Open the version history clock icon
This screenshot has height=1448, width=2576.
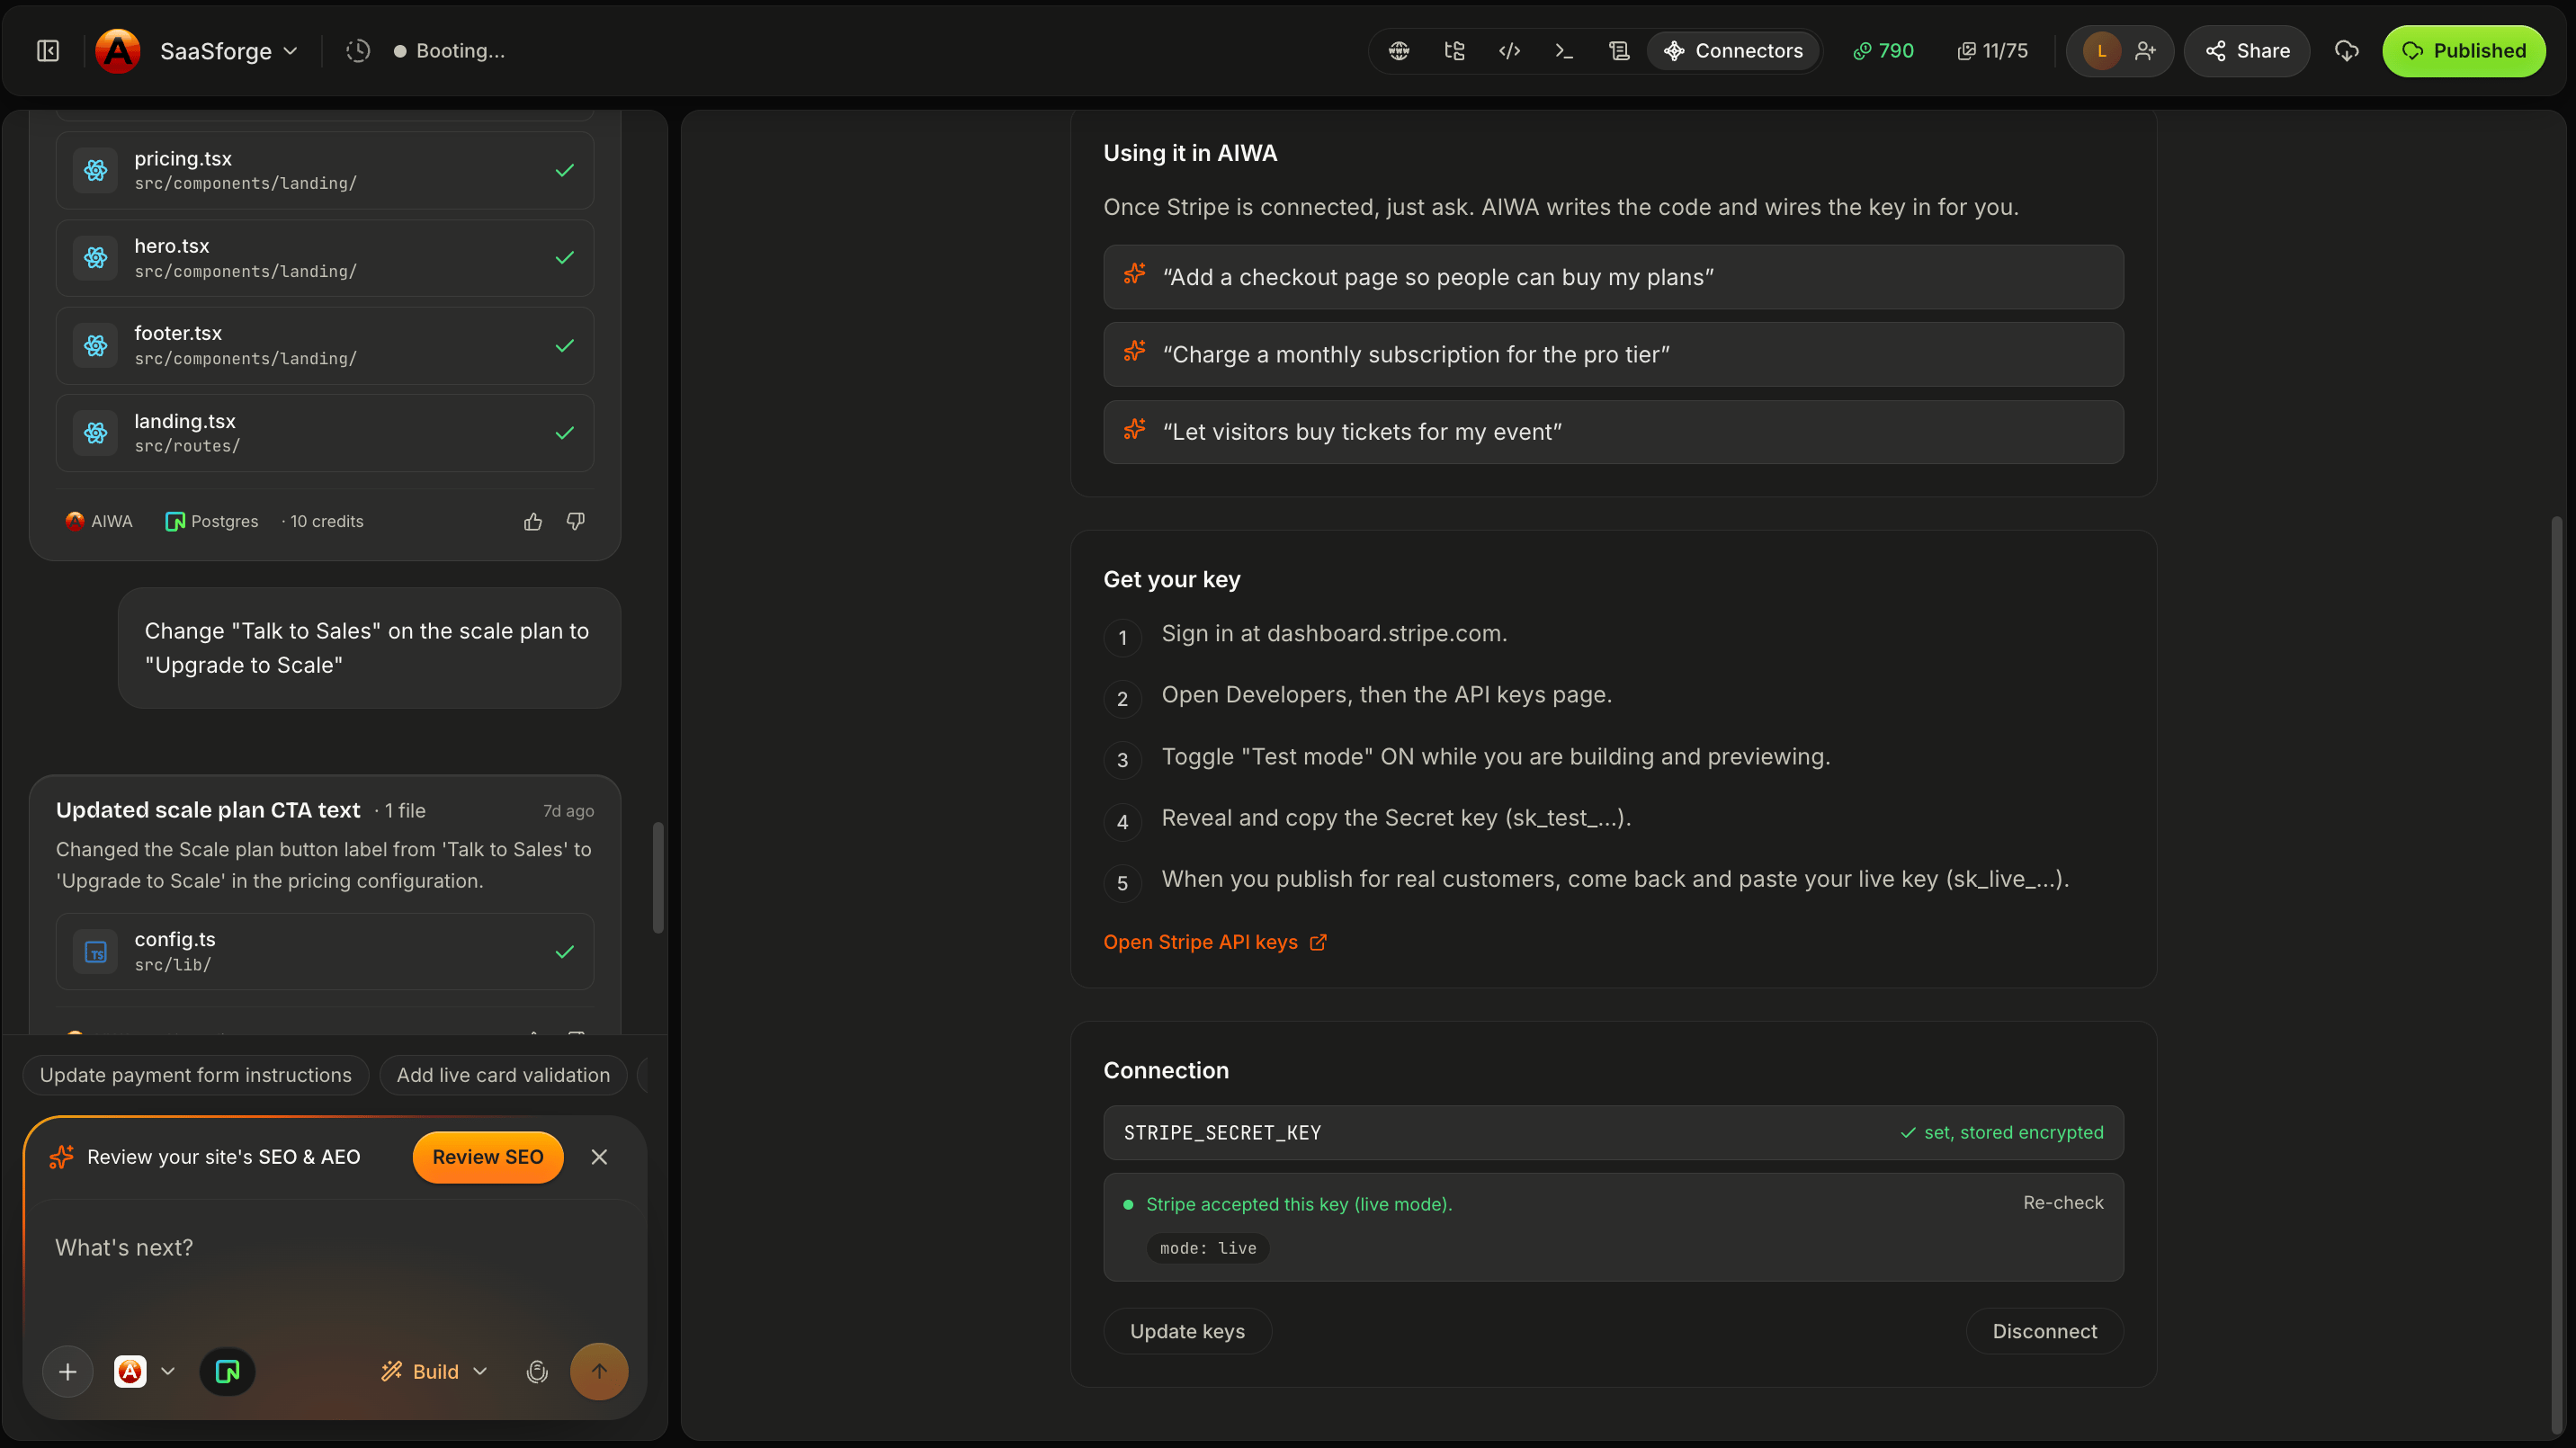click(358, 51)
